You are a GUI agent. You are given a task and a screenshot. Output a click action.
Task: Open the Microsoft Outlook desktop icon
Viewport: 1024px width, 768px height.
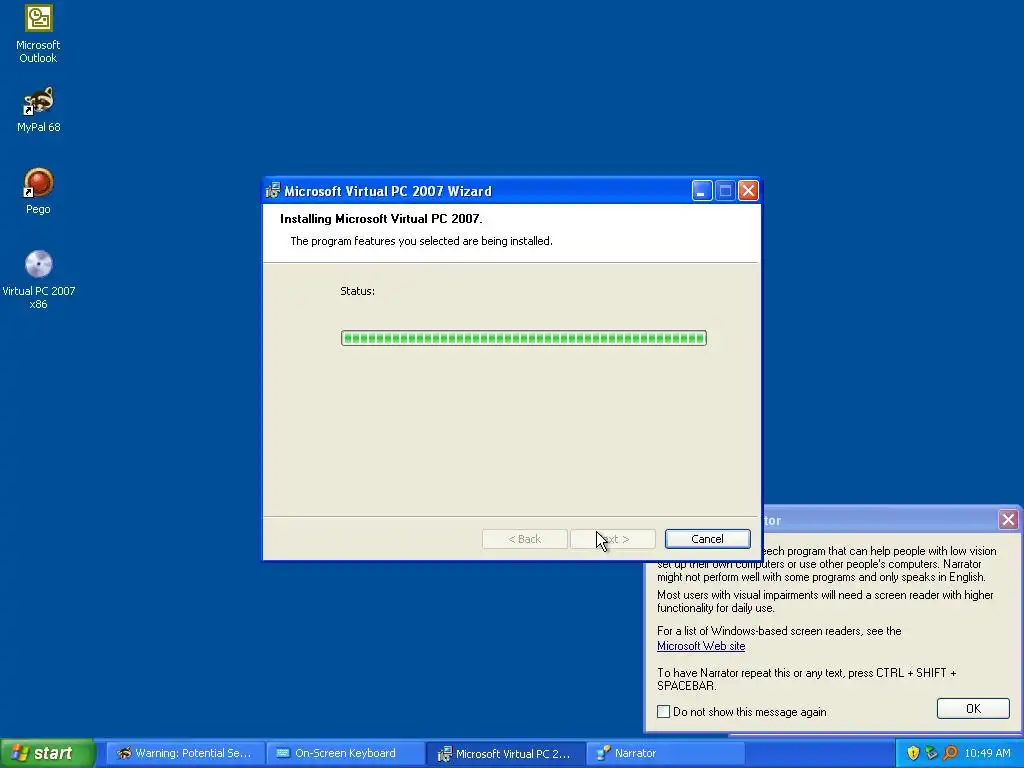[38, 34]
